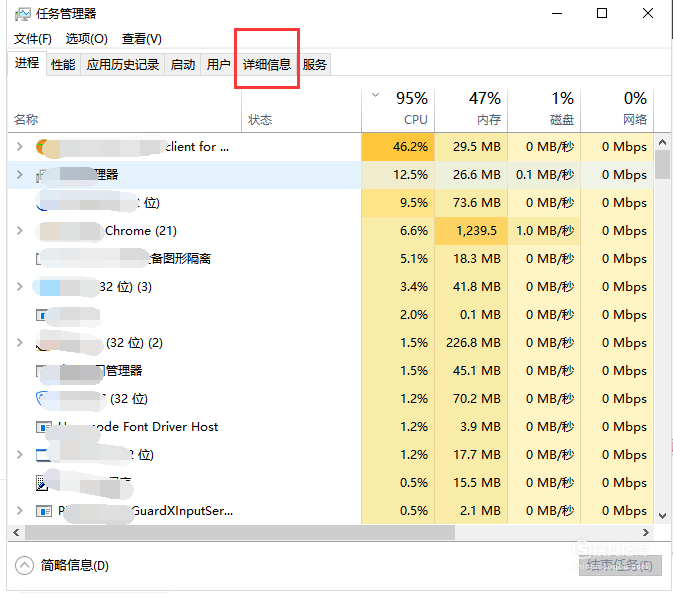Screen dimensions: 673x596
Task: Expand the process row using 17.7 MB
Action: coord(19,455)
